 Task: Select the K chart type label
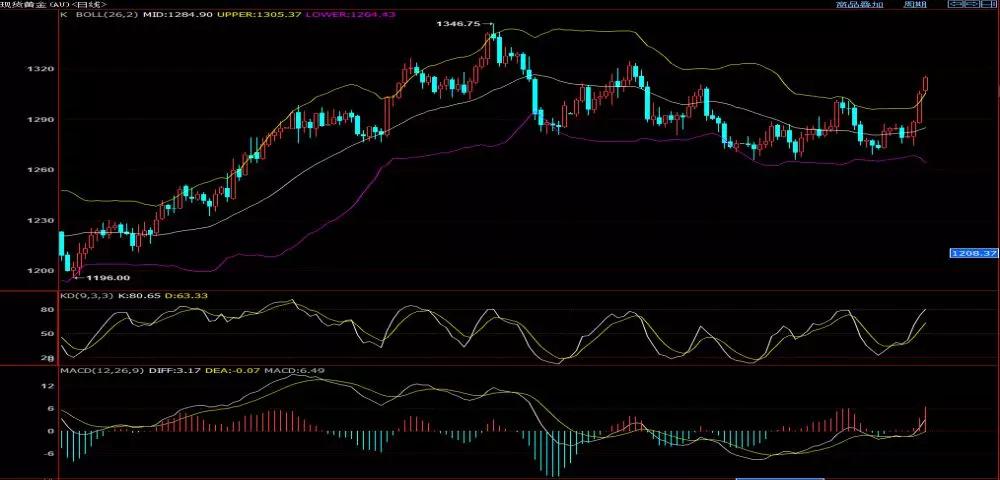[x=64, y=16]
